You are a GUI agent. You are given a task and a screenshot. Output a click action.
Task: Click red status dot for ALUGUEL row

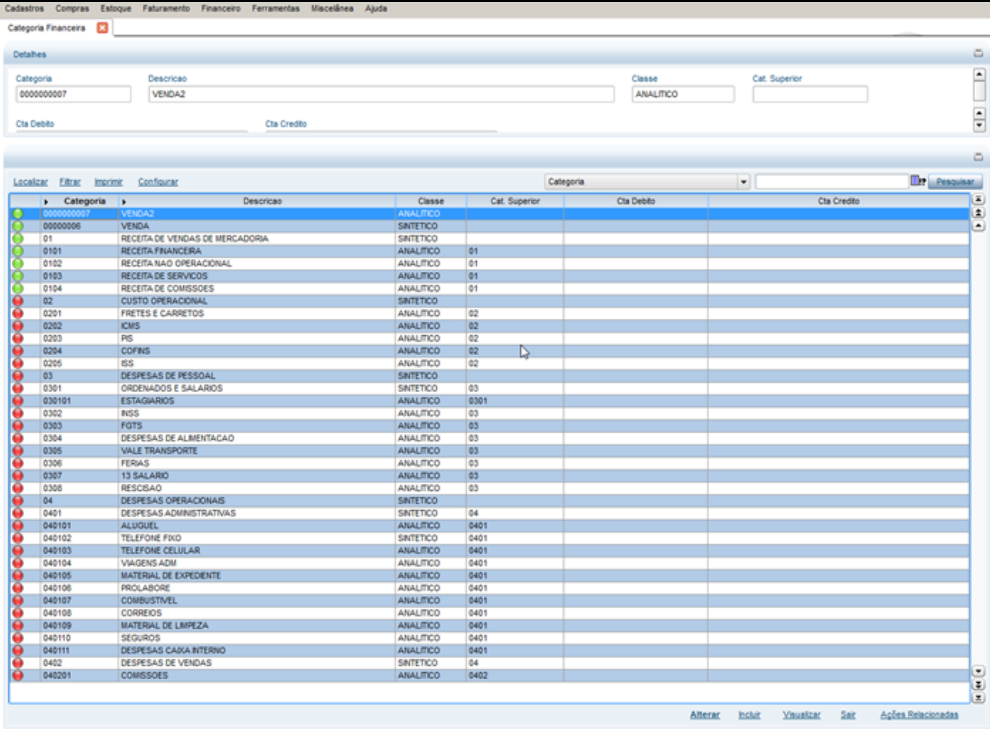coord(18,526)
